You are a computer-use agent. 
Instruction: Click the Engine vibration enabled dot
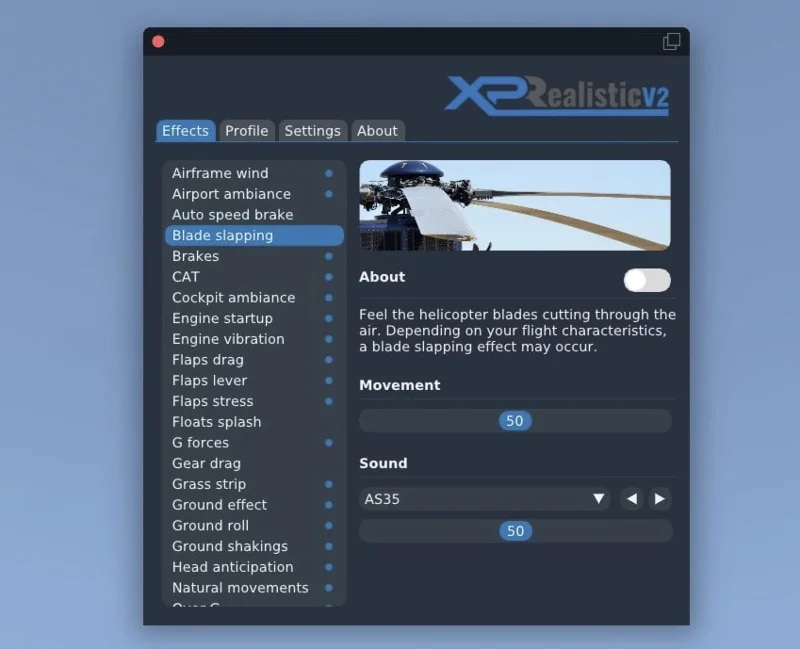coord(329,339)
